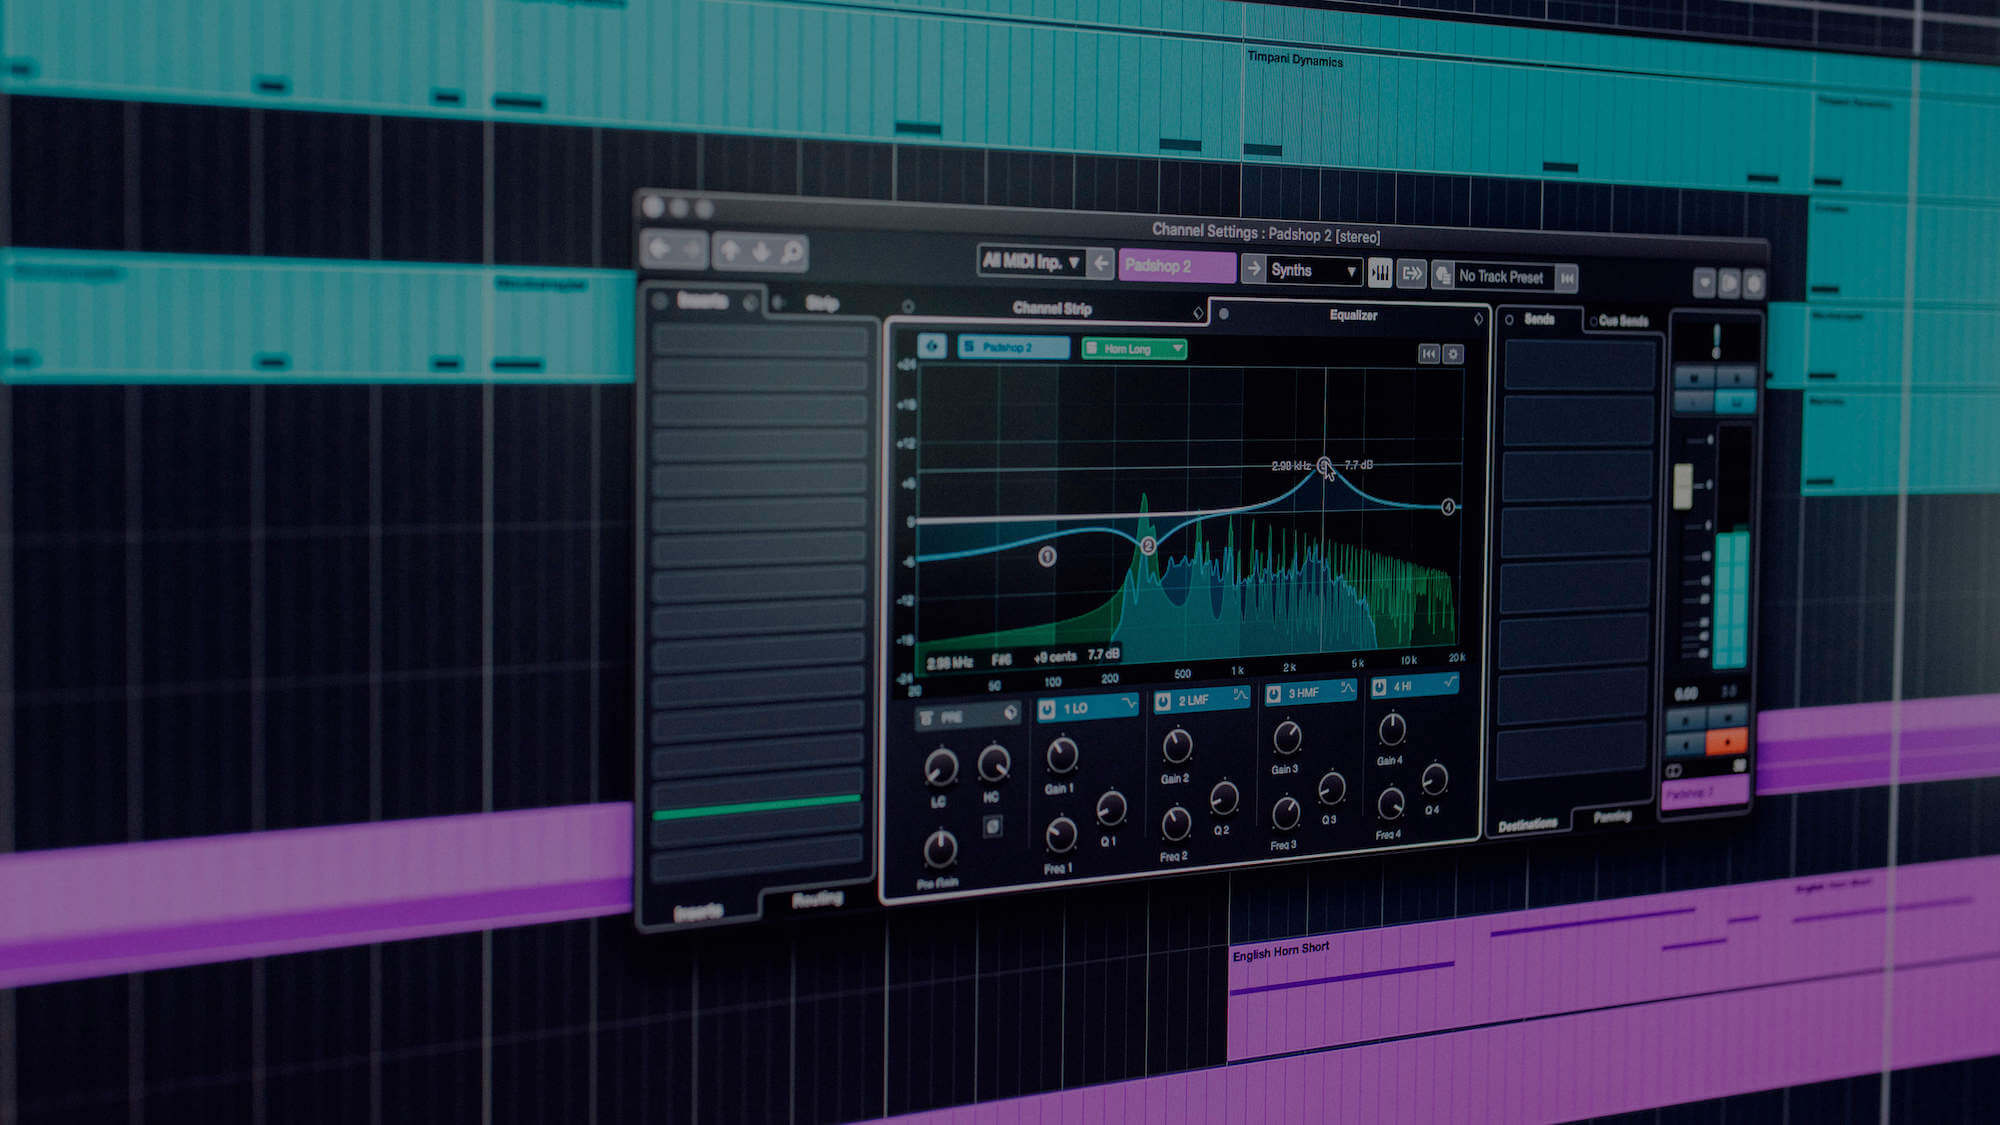Click the filter shape icon on the 2 LMF band

click(1242, 696)
